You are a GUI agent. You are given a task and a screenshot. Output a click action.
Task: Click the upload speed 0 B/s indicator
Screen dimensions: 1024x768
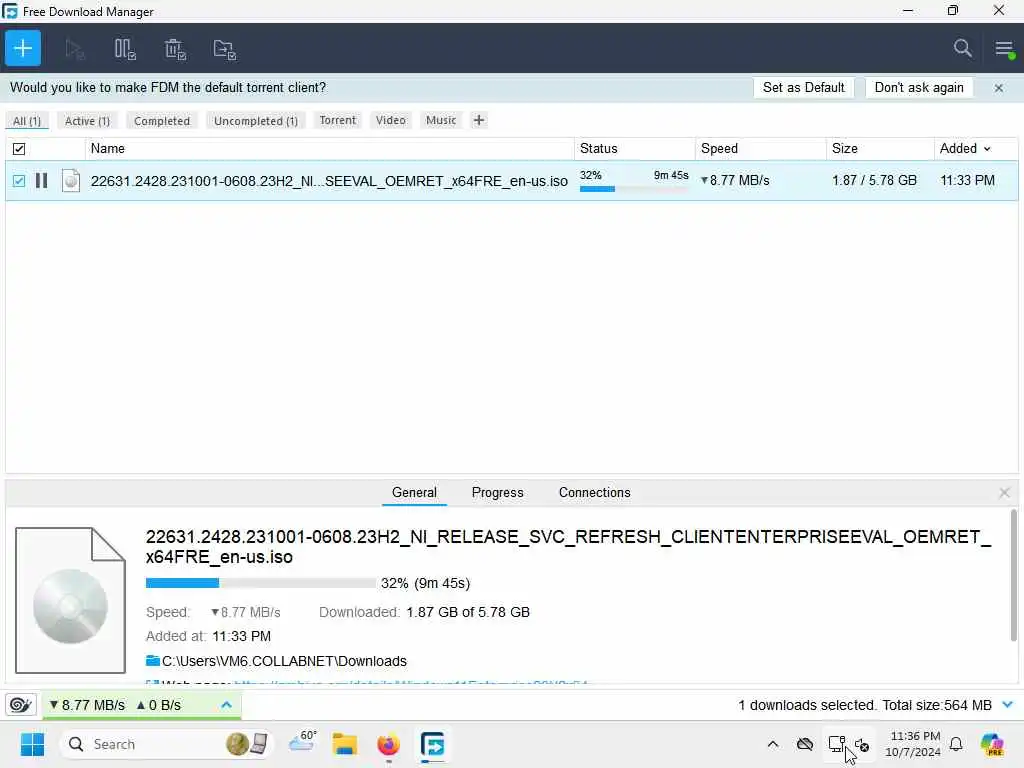158,705
